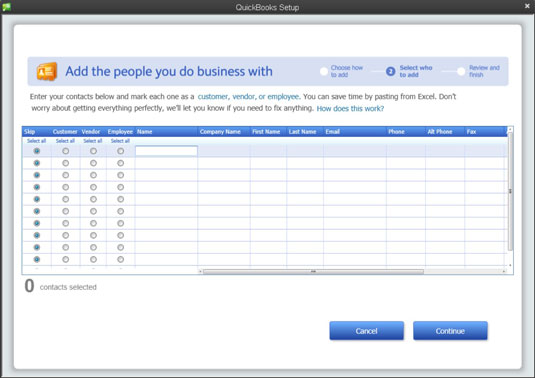Select all under the Vendor column

pos(93,141)
